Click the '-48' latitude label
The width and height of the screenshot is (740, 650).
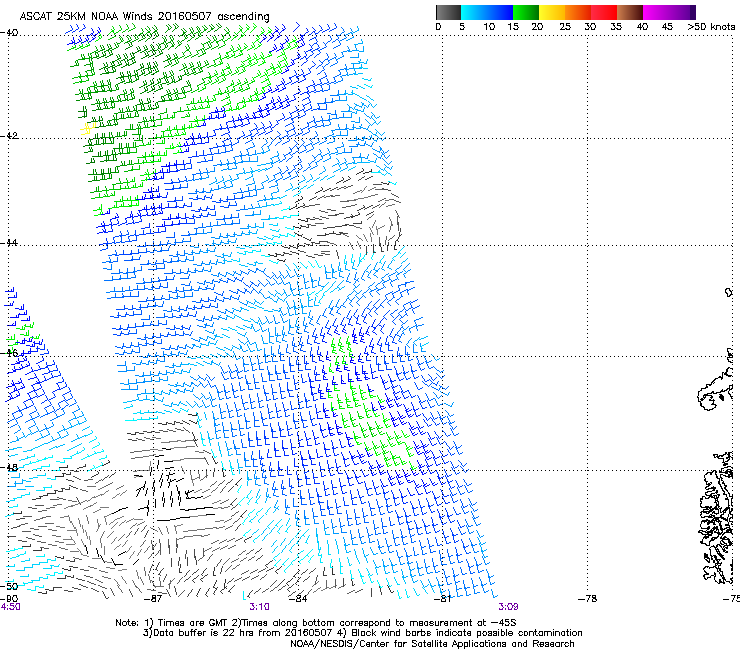(x=9, y=467)
